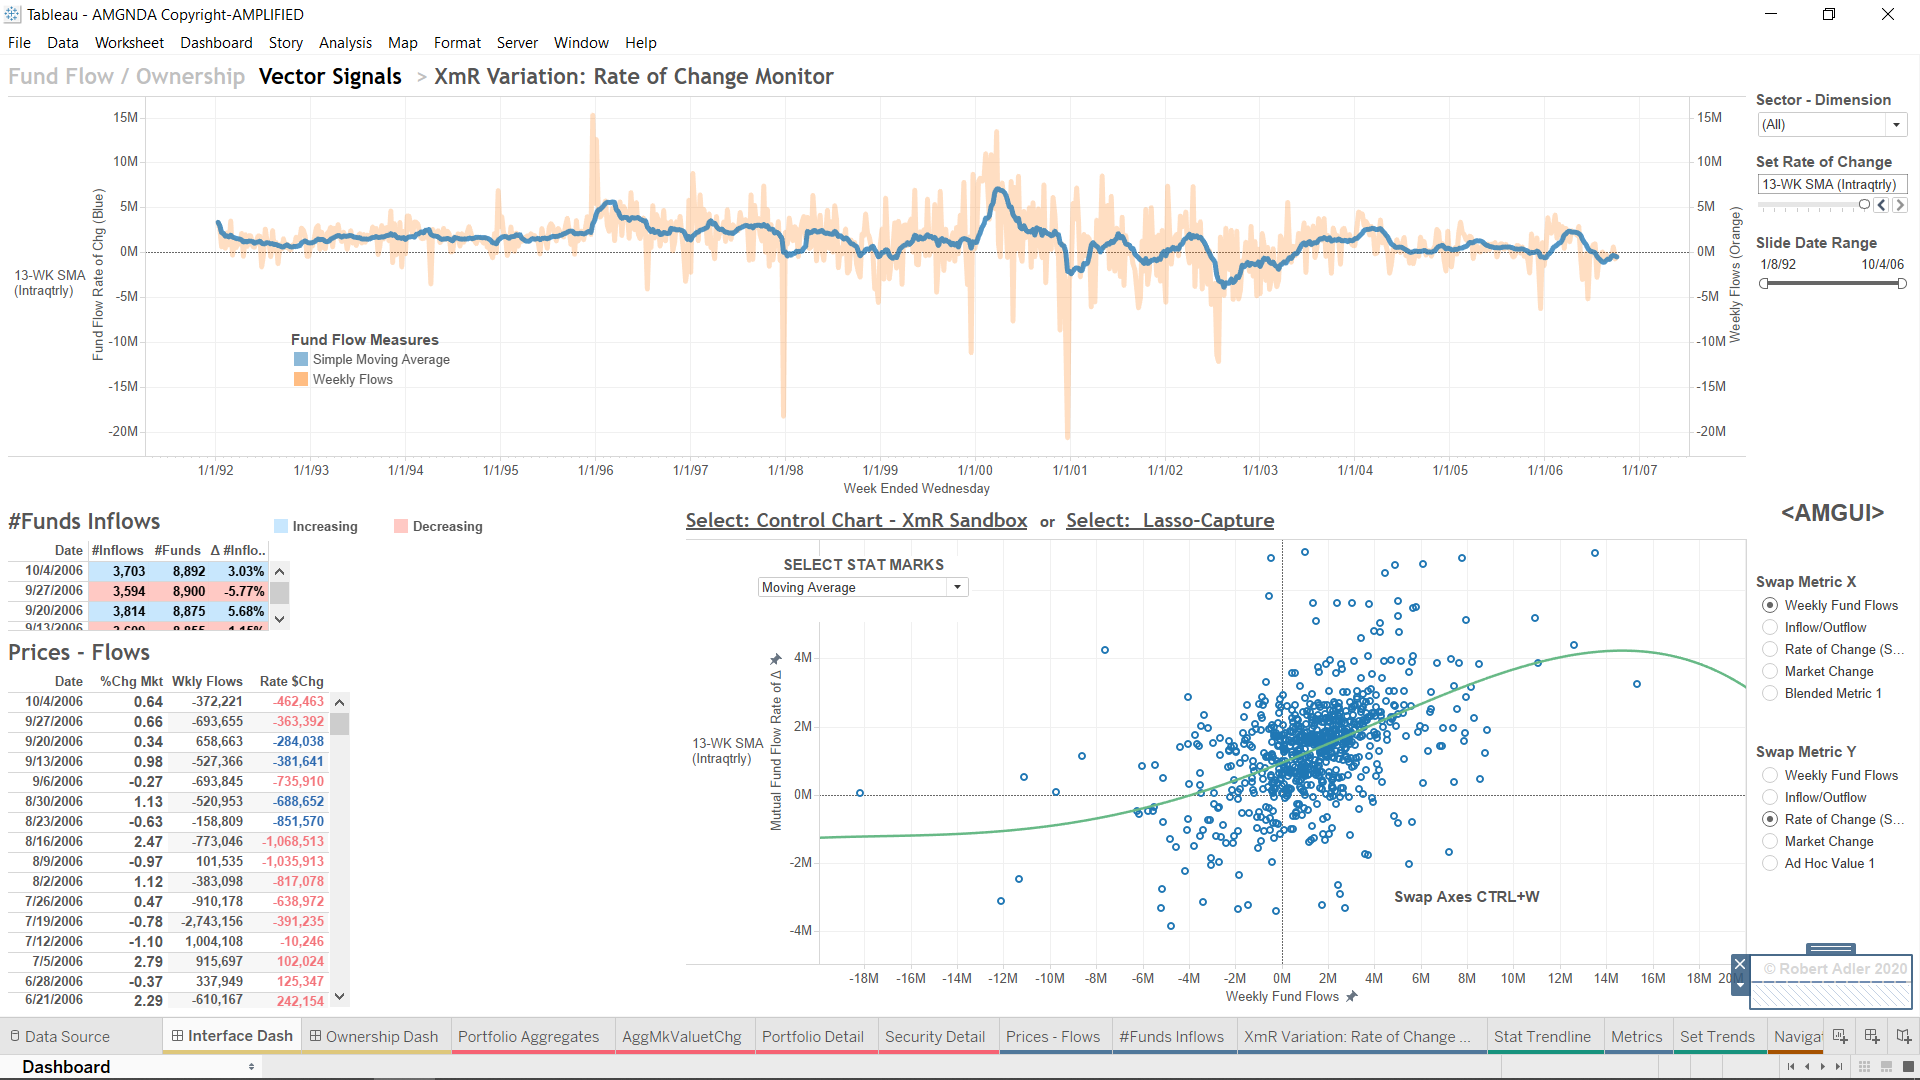Click the New Dashboard icon

click(x=1872, y=1037)
